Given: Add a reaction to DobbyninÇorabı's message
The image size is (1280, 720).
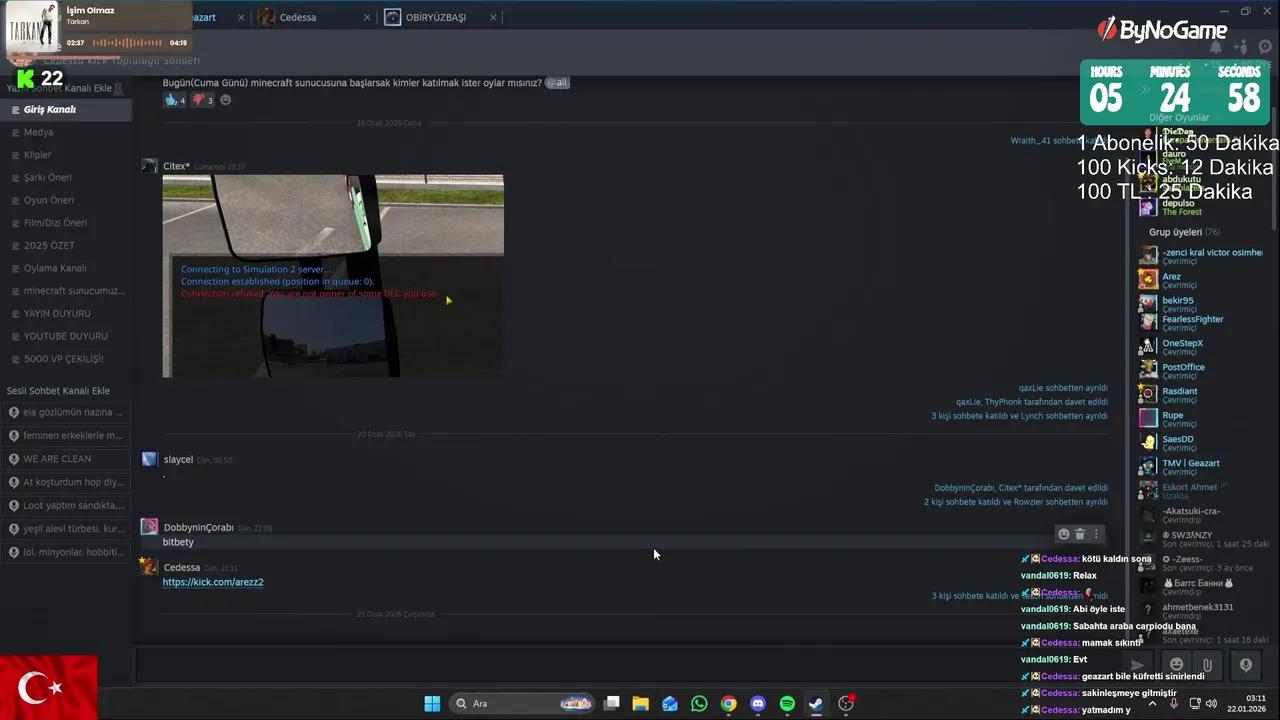Looking at the screenshot, I should (1063, 534).
